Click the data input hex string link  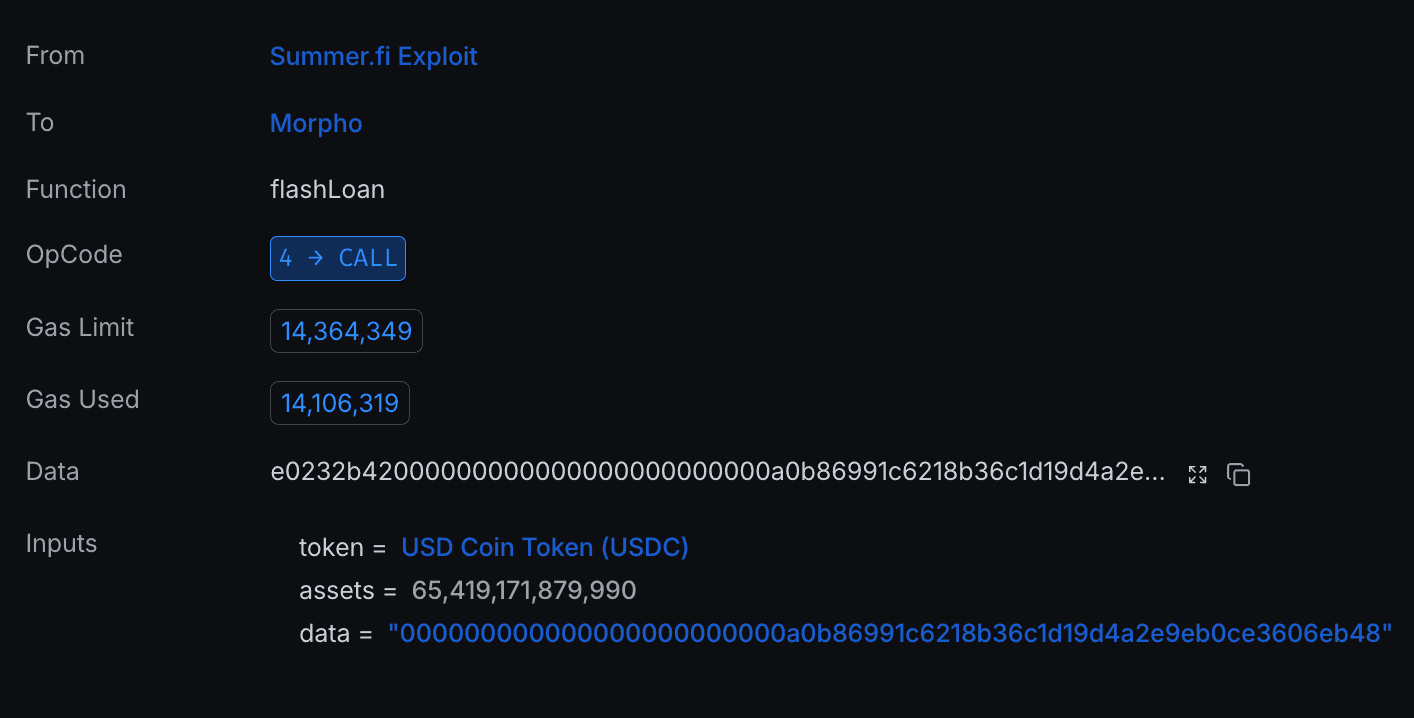click(x=890, y=633)
